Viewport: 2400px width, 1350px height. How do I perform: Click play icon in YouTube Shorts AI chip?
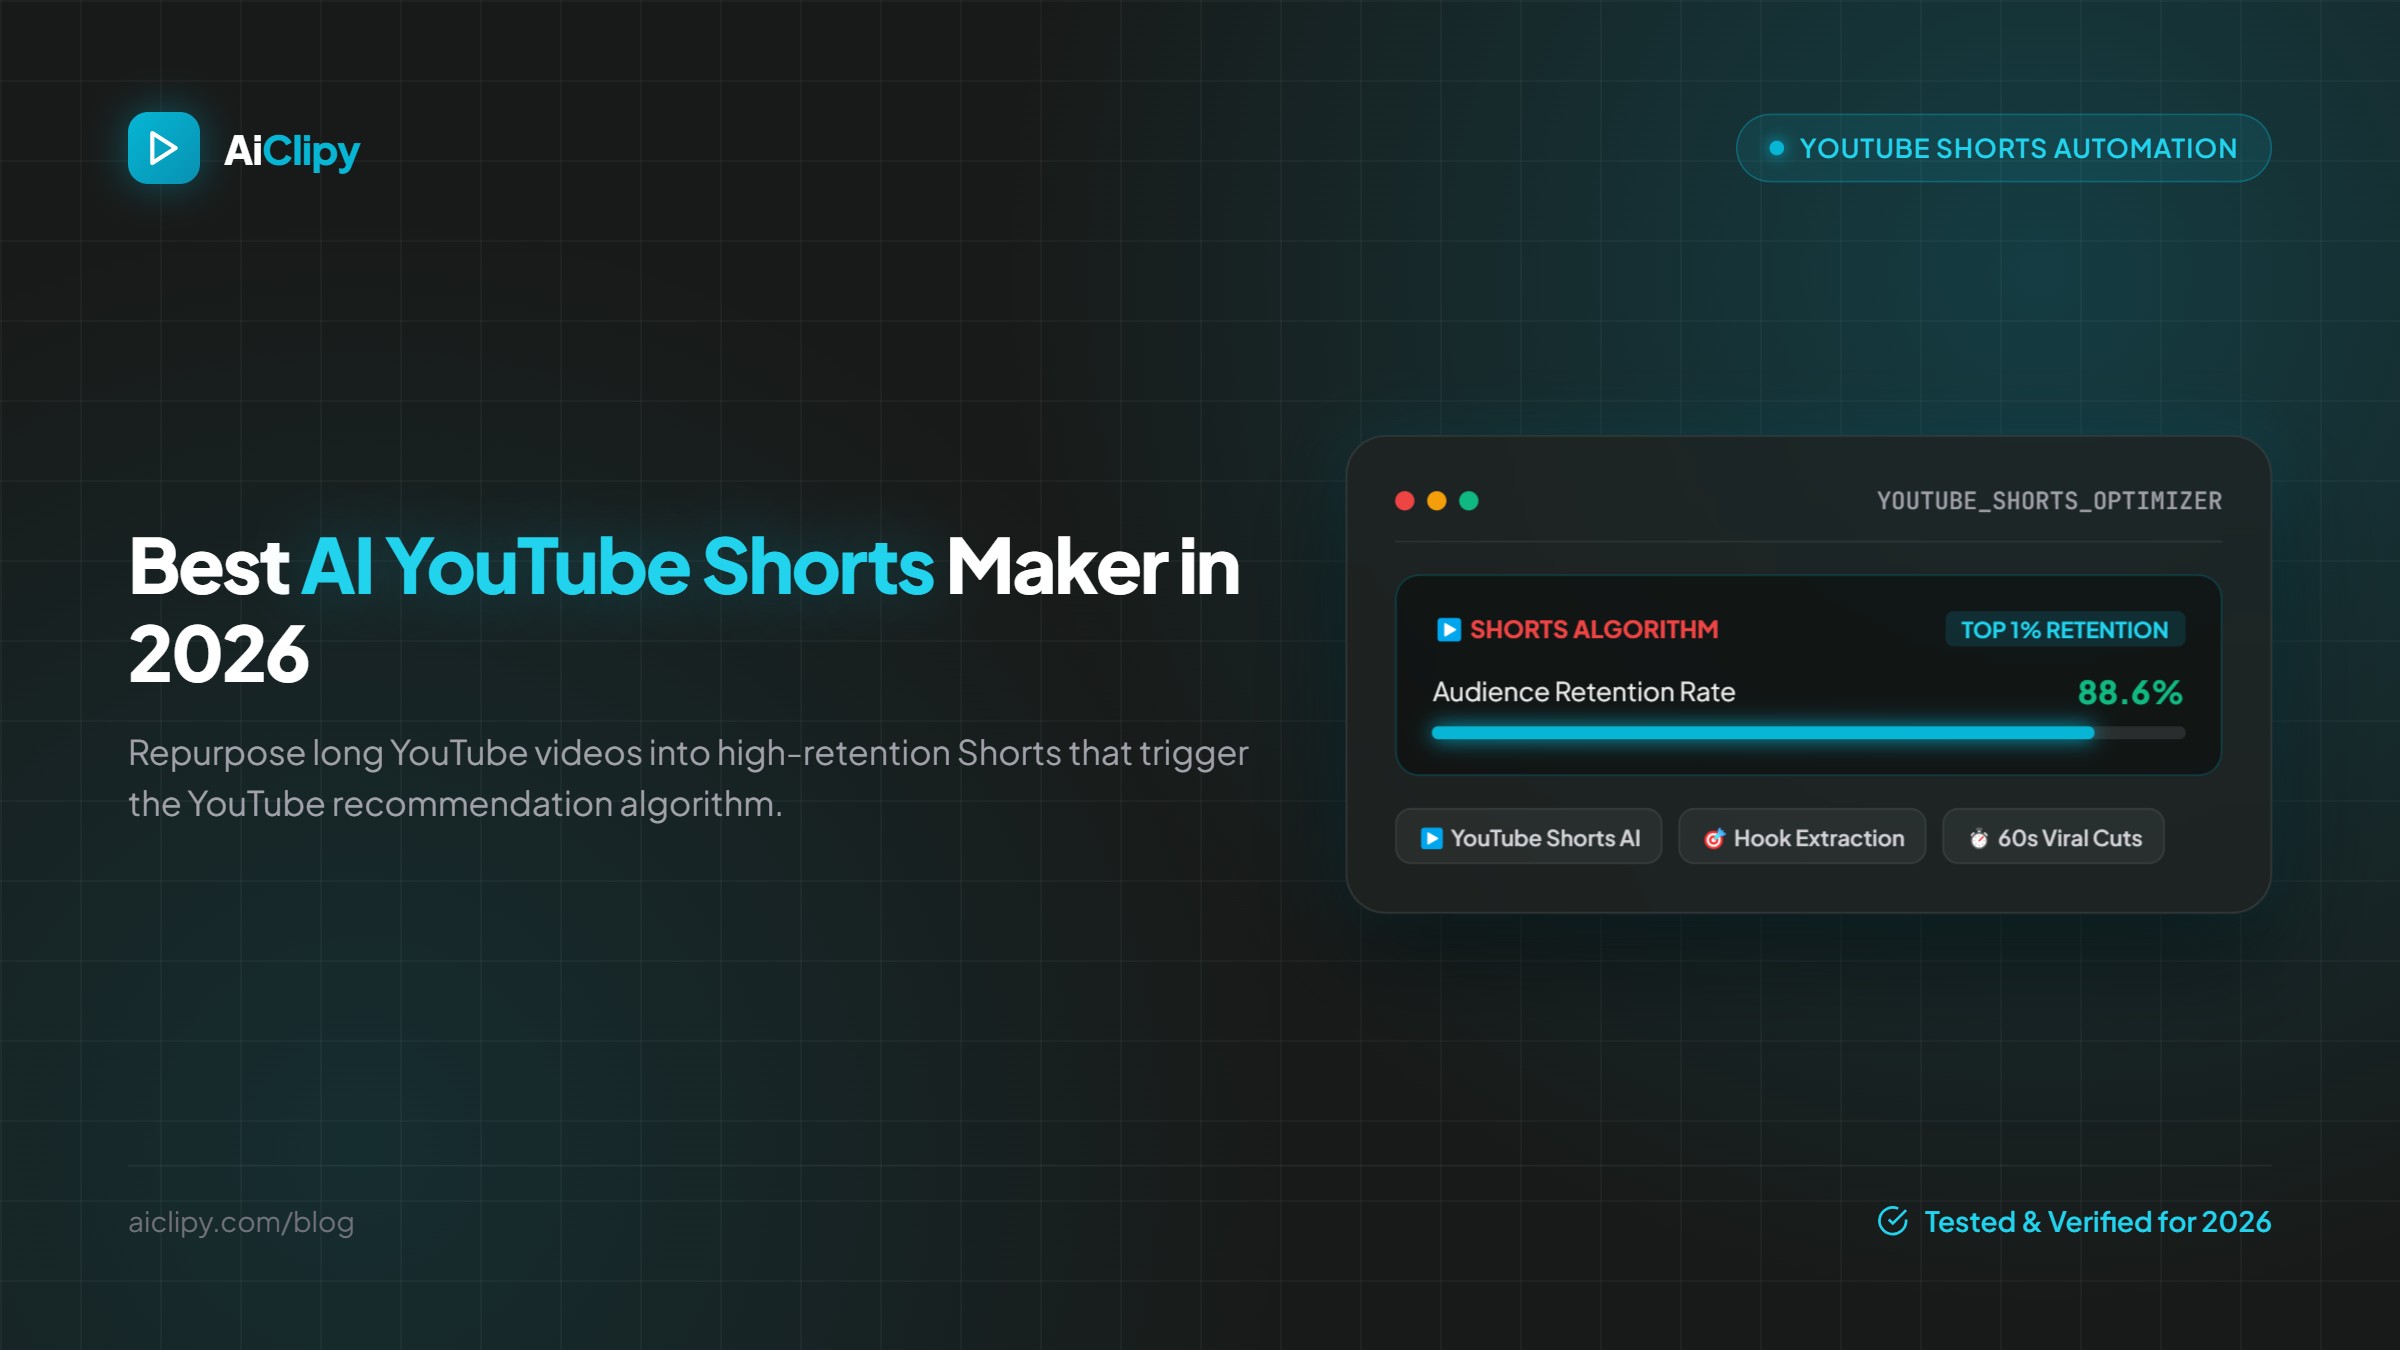pos(1432,838)
